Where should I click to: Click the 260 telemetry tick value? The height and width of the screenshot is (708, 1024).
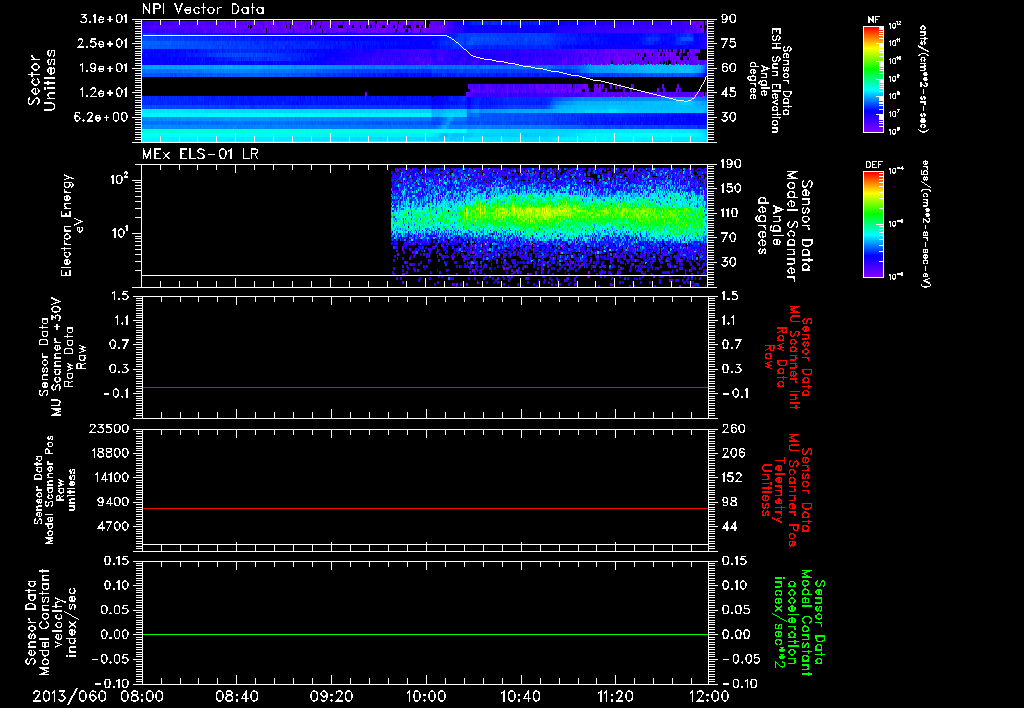coord(733,429)
